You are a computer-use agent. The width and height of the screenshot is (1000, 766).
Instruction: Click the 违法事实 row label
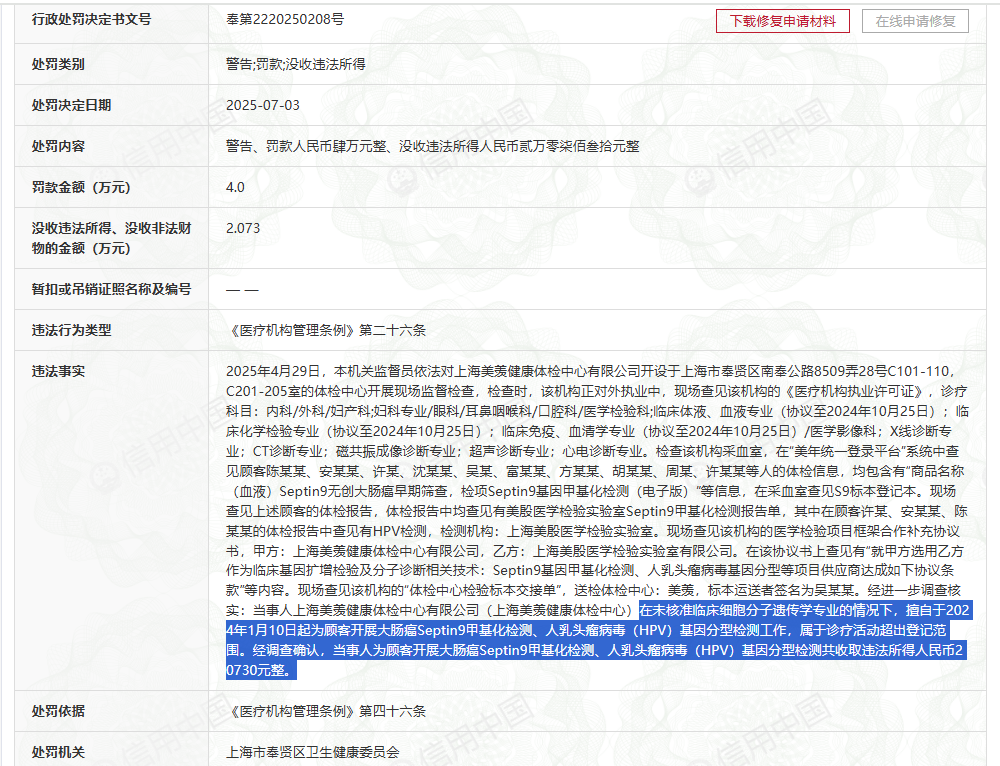pyautogui.click(x=58, y=371)
